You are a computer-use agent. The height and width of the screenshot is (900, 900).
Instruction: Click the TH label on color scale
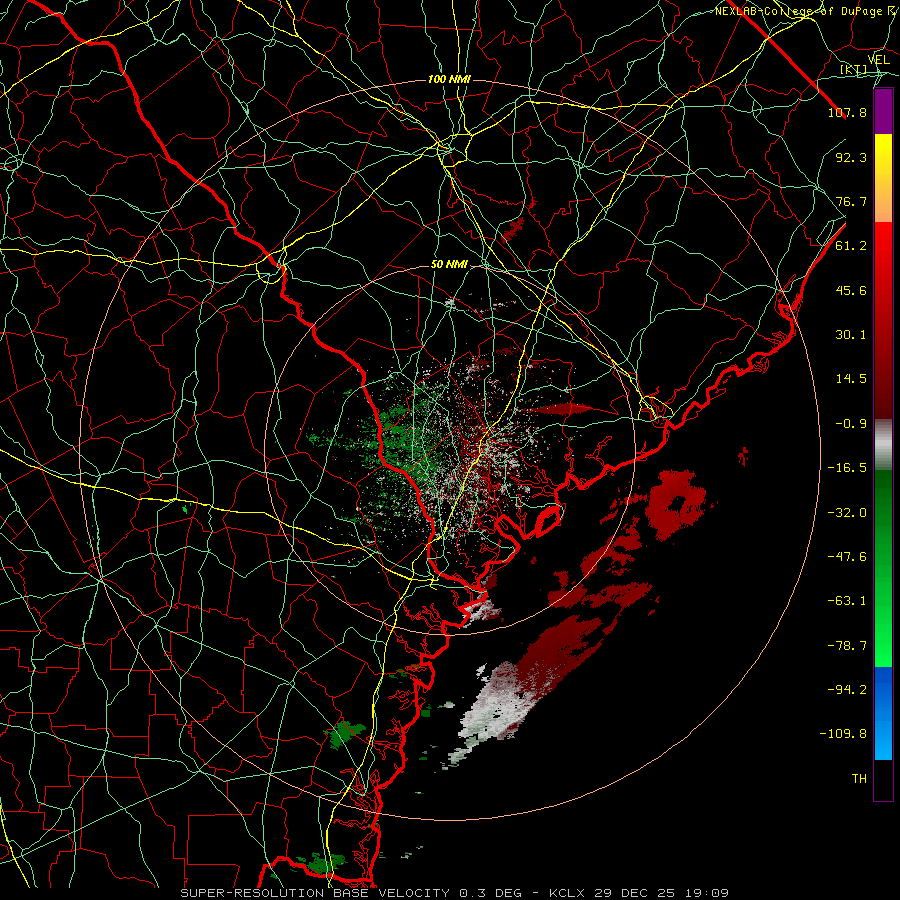point(859,779)
